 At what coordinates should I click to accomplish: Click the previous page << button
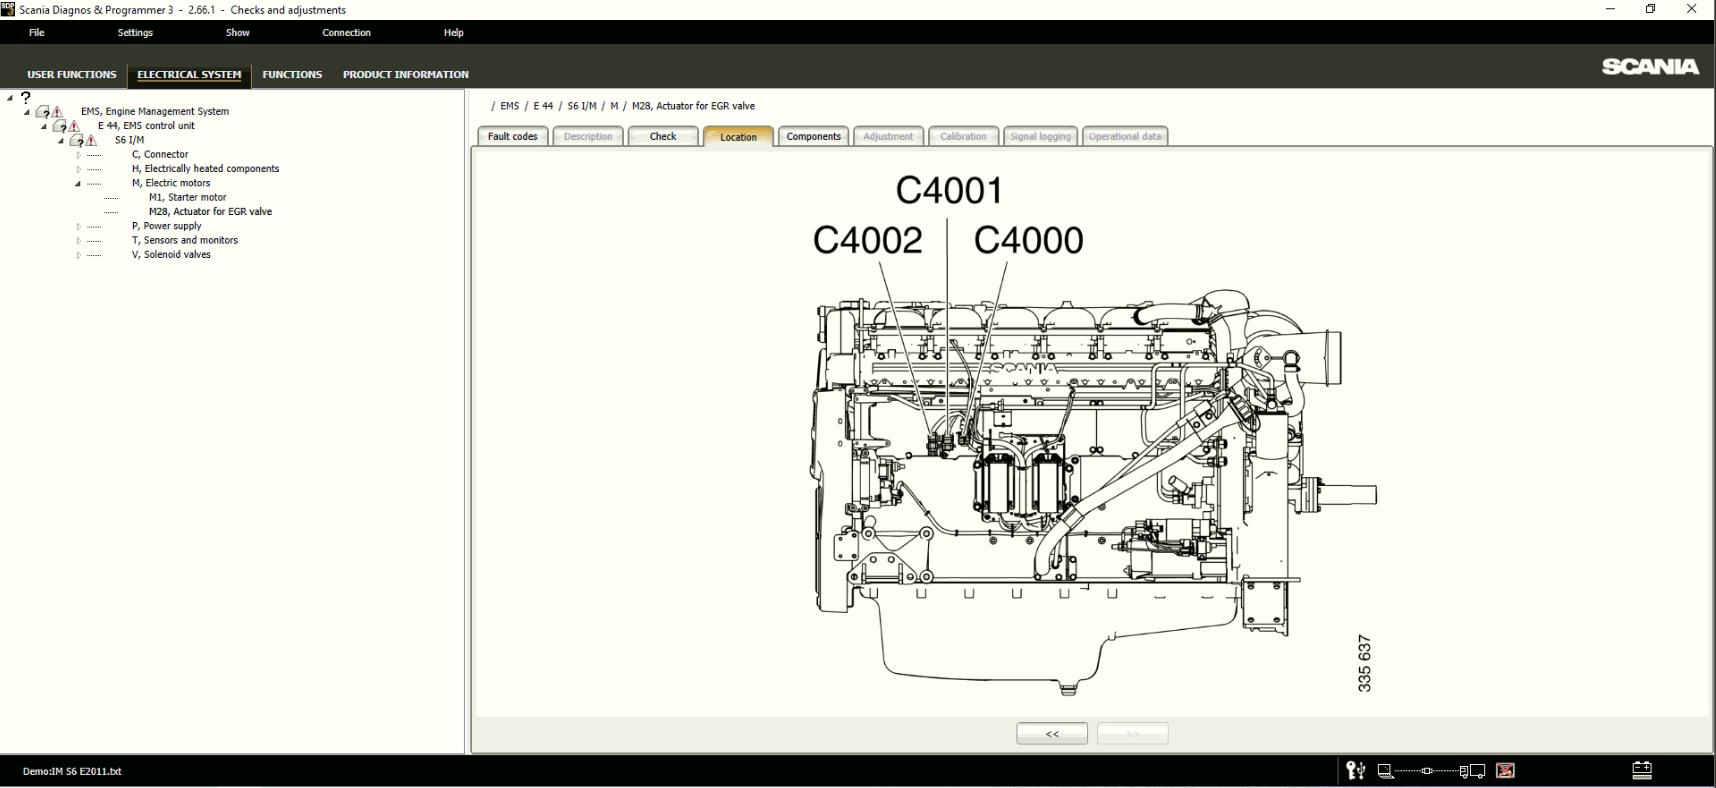pyautogui.click(x=1052, y=733)
